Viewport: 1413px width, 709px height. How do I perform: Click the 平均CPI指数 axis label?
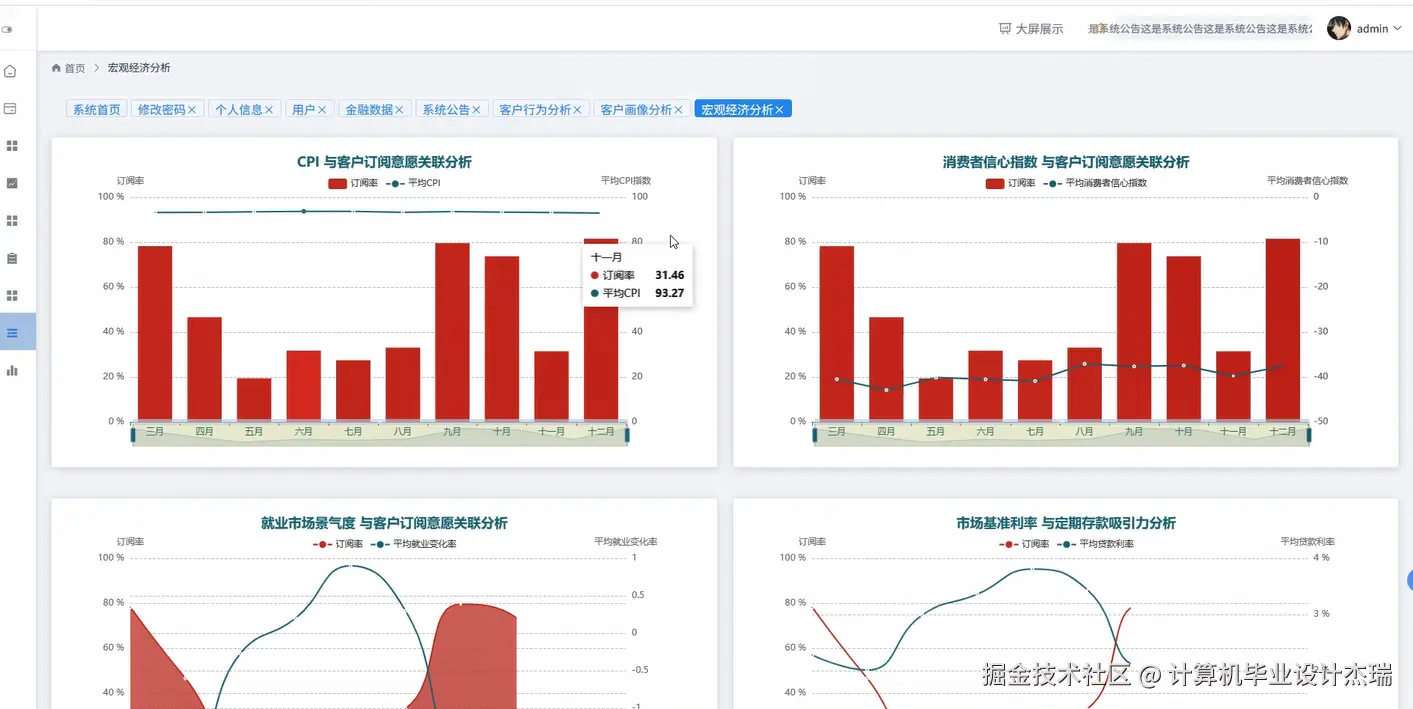click(625, 181)
